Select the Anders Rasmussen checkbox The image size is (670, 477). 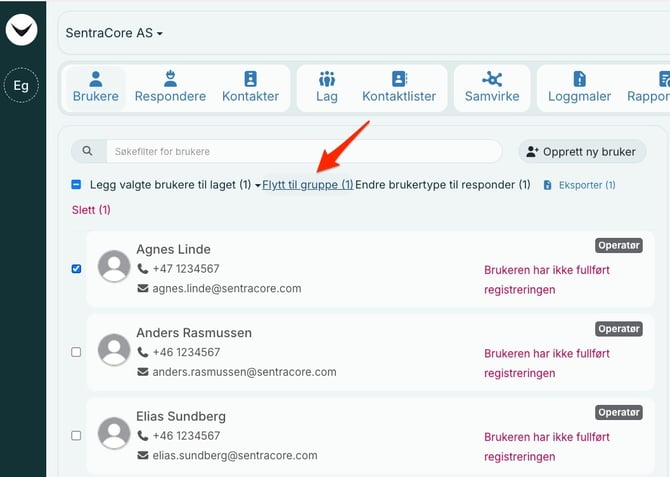(77, 352)
